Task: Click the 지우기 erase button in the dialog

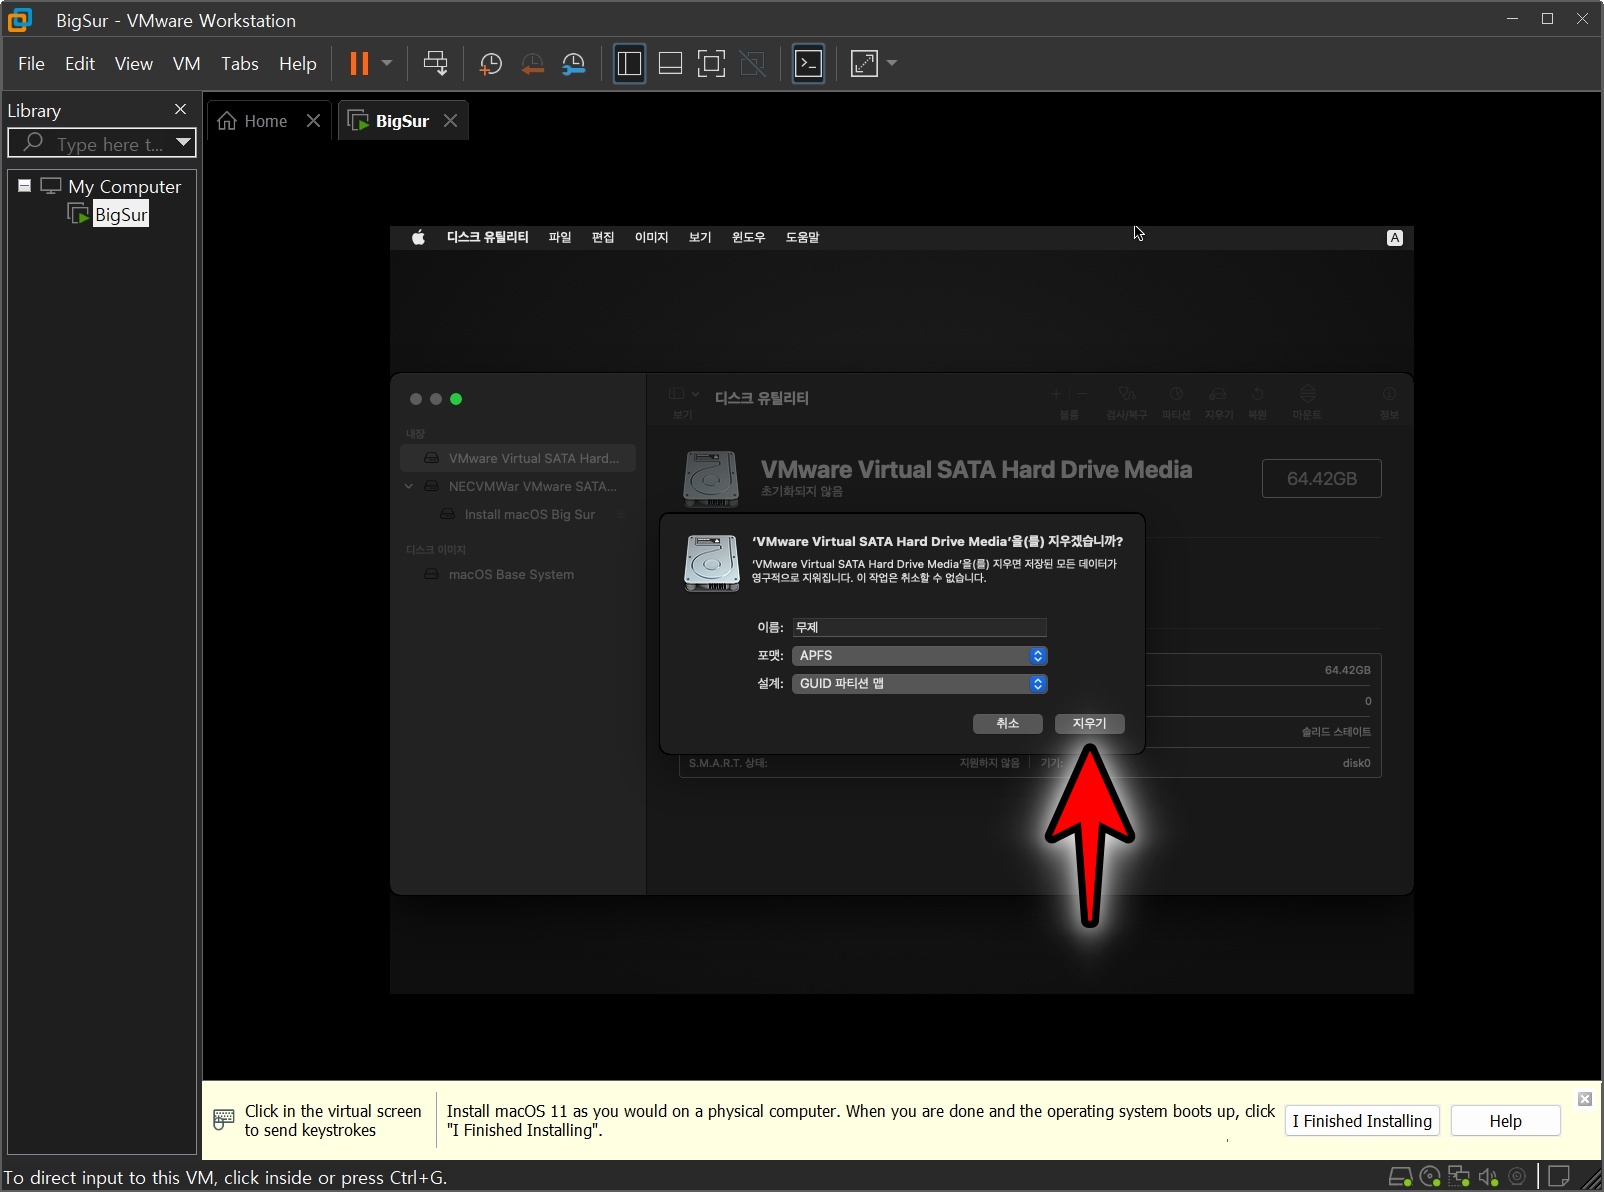Action: coord(1090,723)
